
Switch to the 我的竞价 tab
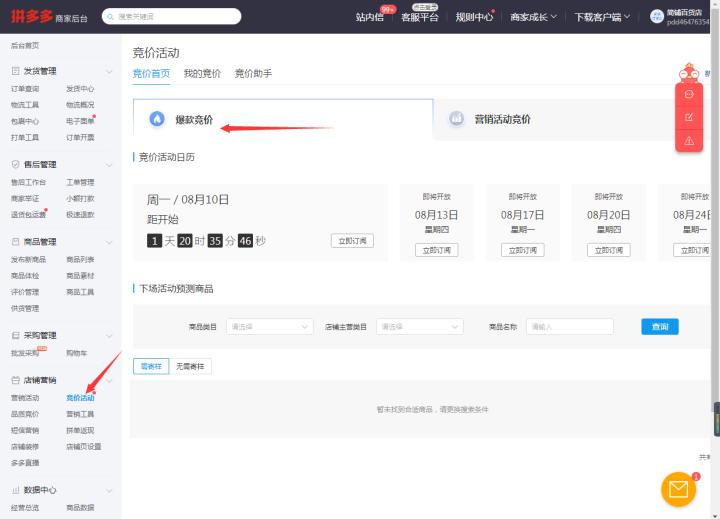(x=202, y=73)
